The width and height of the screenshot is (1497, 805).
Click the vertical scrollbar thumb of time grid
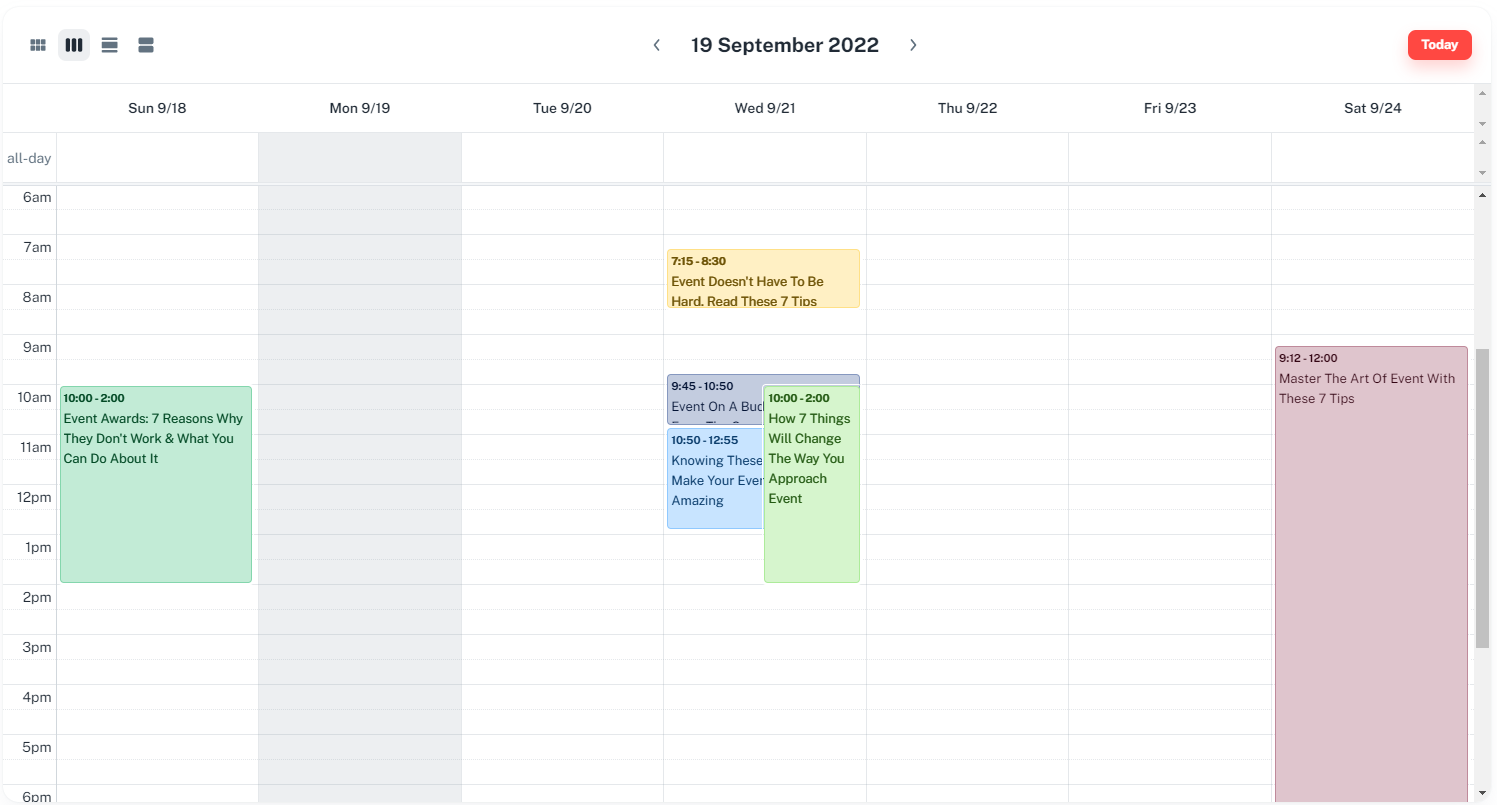click(1482, 497)
